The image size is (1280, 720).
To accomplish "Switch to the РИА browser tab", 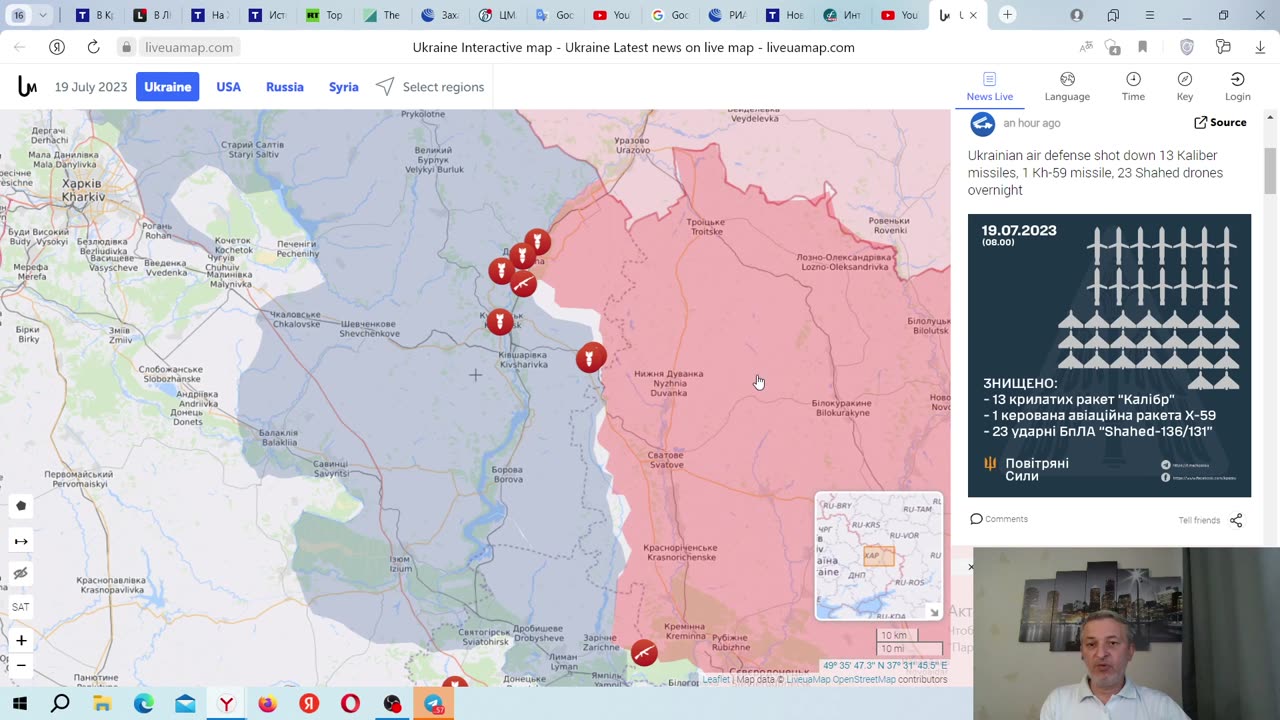I will point(727,15).
